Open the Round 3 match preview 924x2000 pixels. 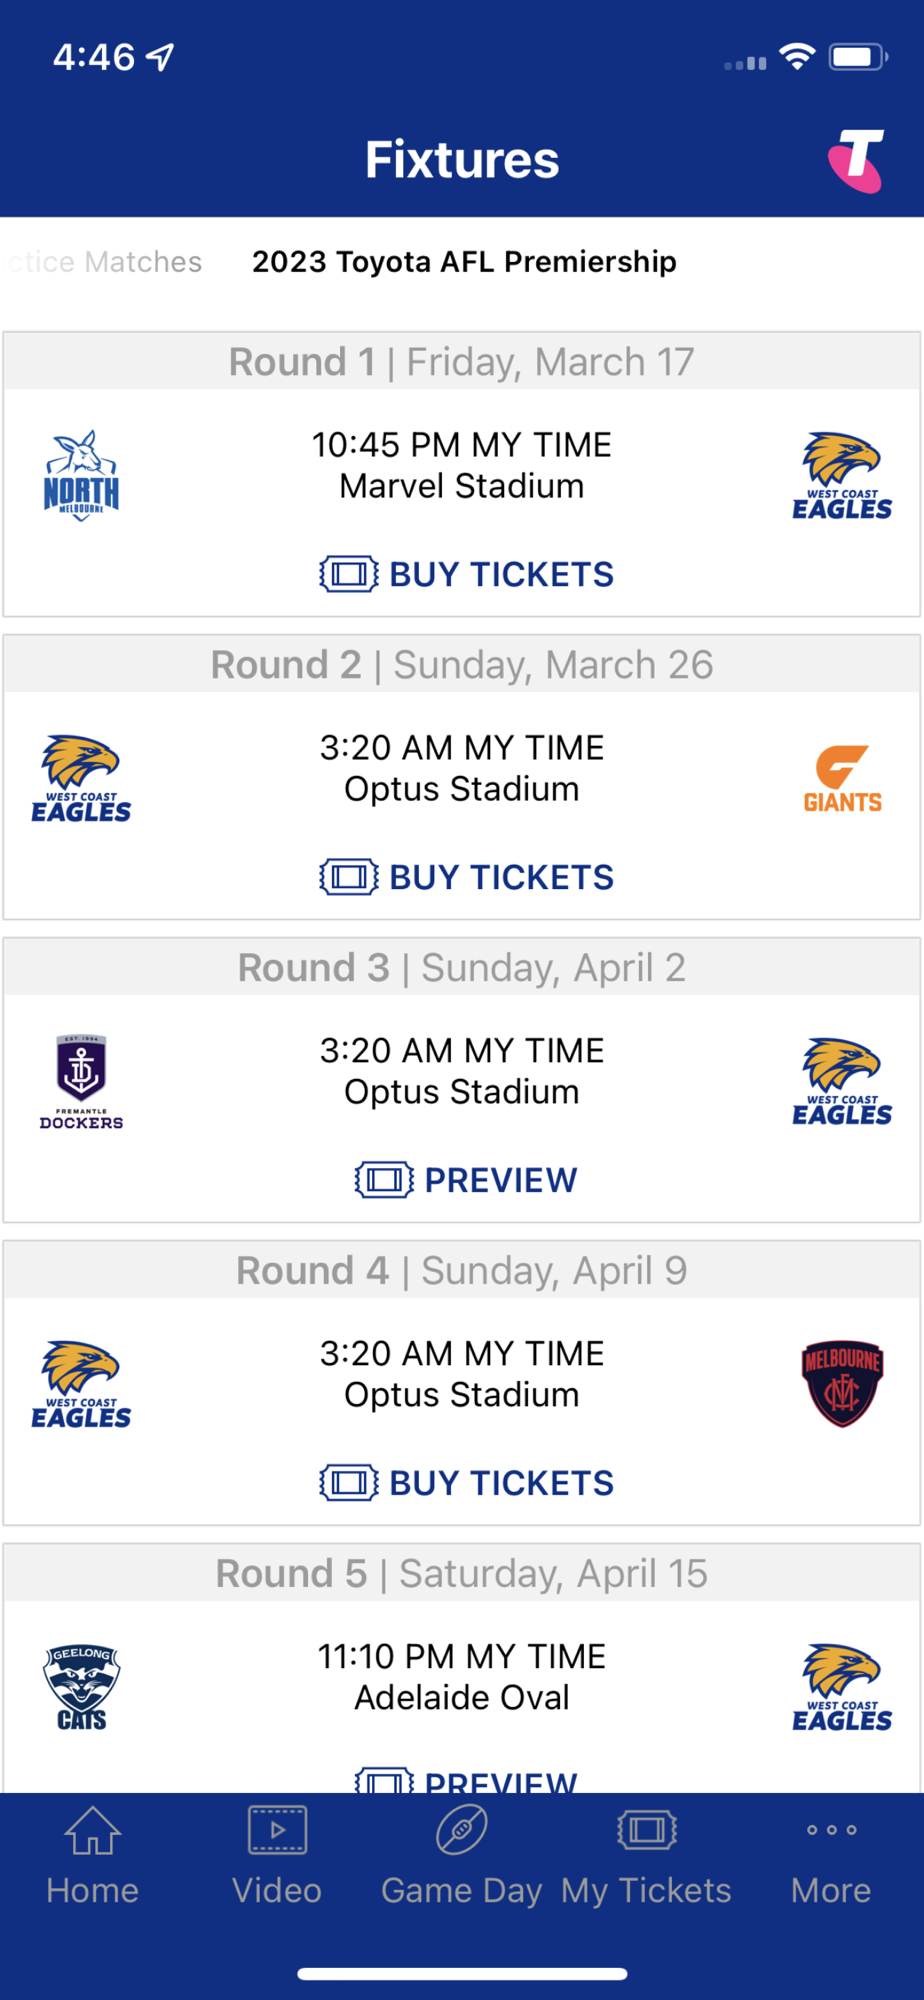point(466,1180)
